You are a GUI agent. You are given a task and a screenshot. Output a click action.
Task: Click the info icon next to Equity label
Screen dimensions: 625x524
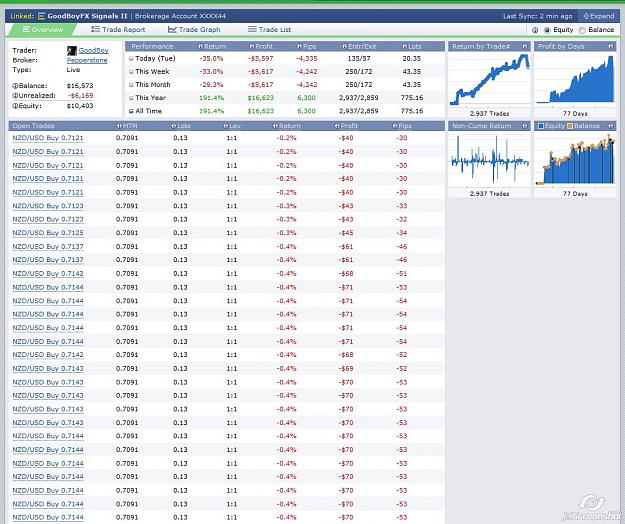pos(15,106)
